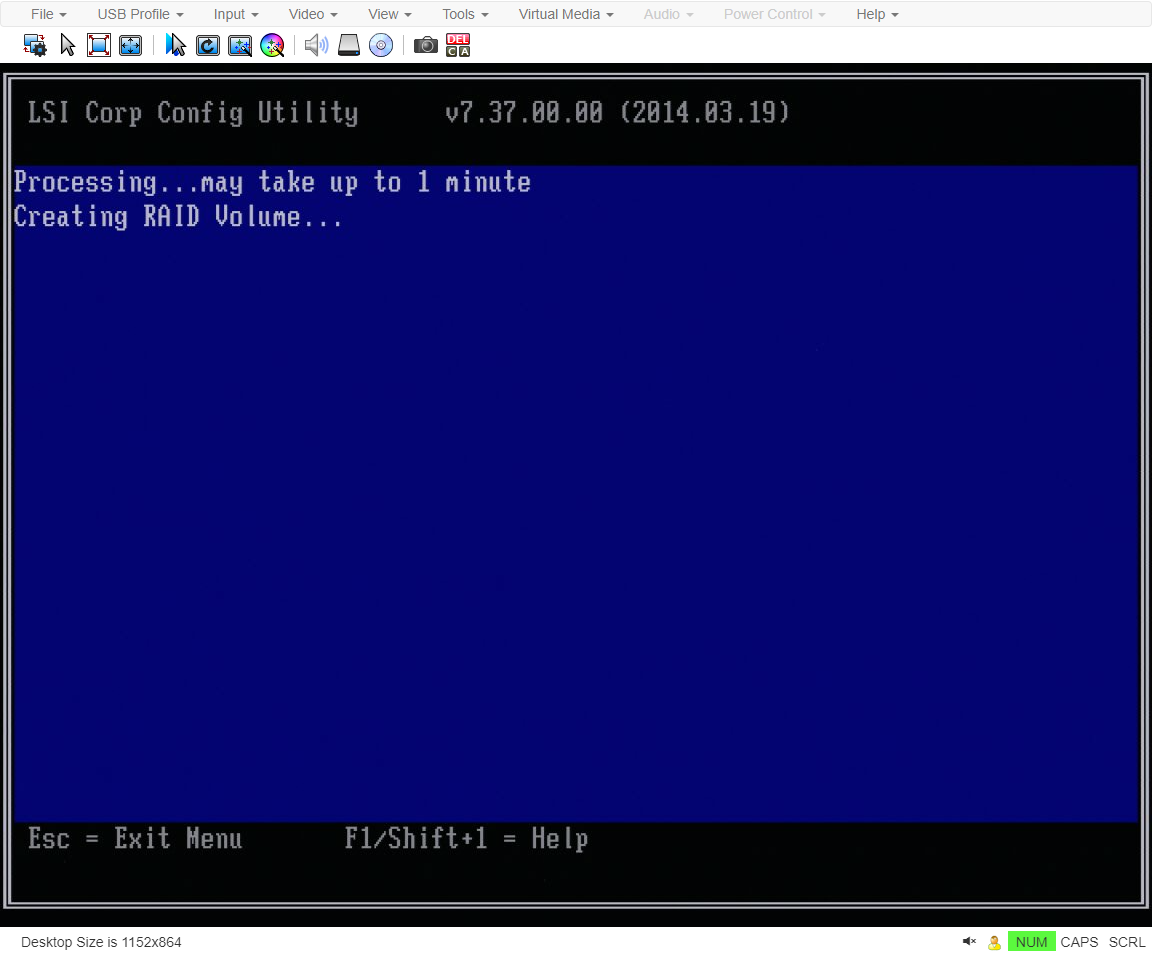Image resolution: width=1152 pixels, height=954 pixels.
Task: Open the Video menu
Action: (x=313, y=14)
